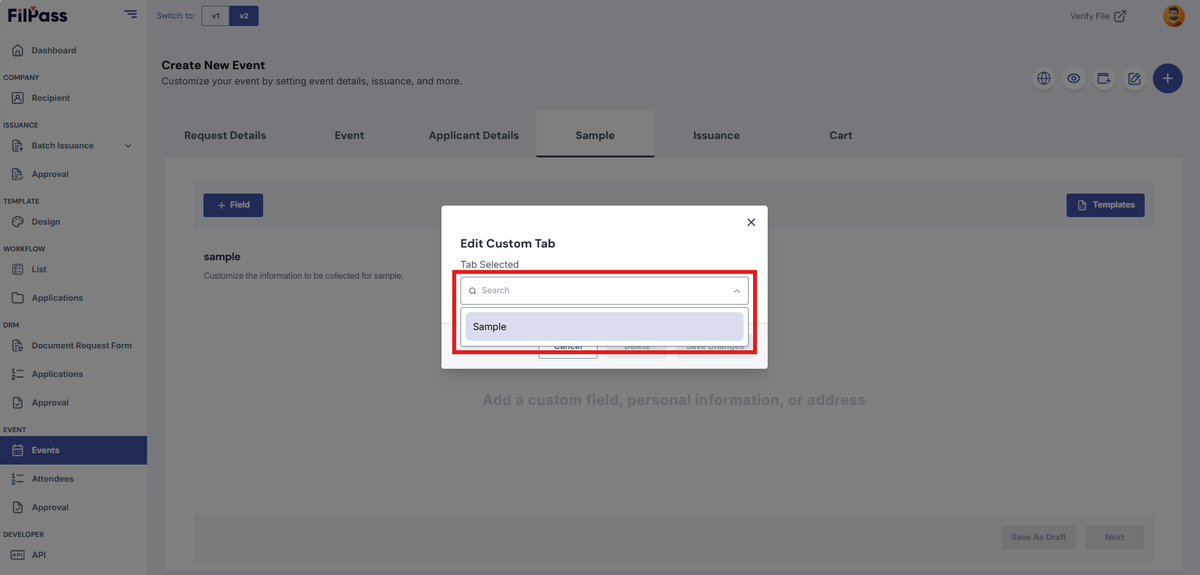This screenshot has height=575, width=1200.
Task: Select Sample option in dropdown list
Action: click(x=604, y=326)
